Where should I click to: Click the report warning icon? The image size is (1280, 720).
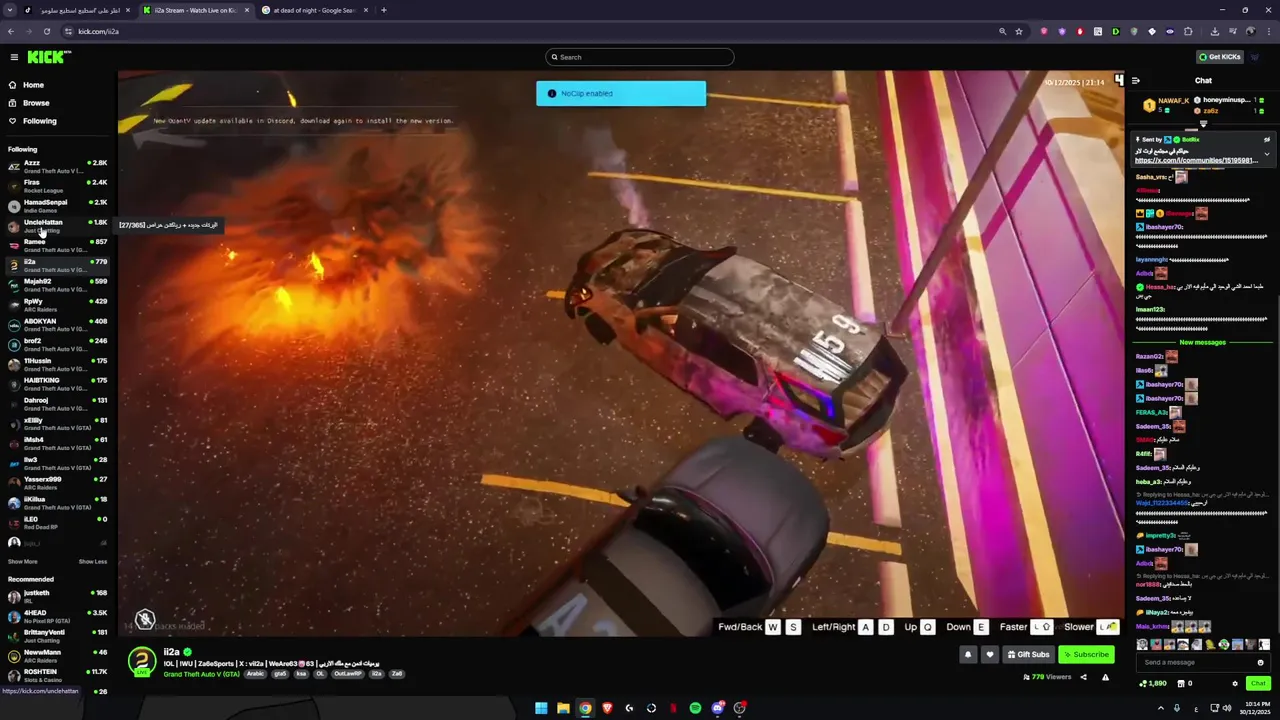tap(1105, 677)
